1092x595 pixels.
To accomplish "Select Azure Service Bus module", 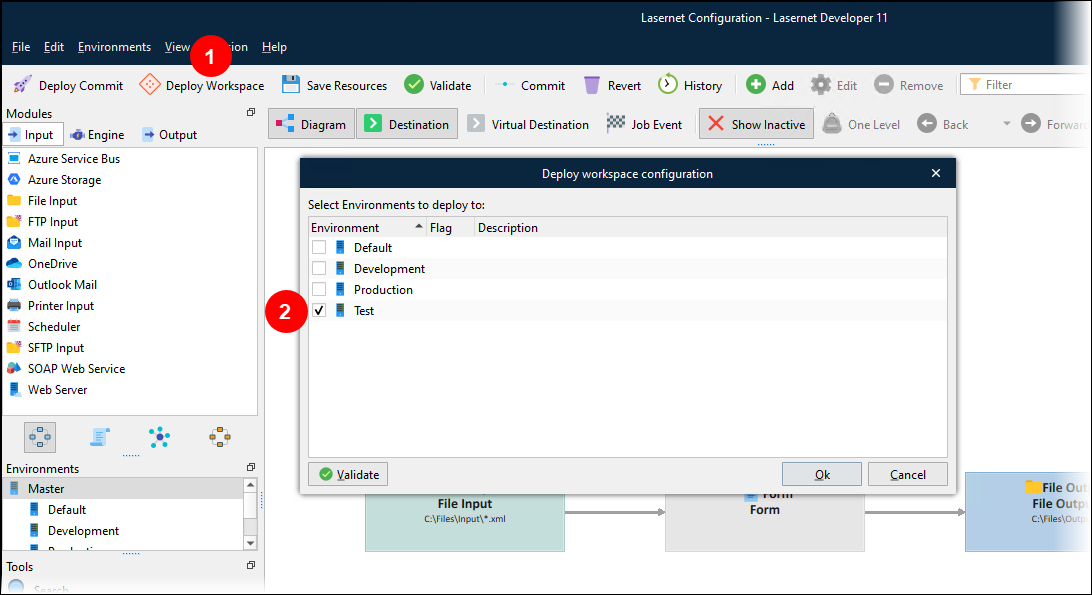I will click(x=74, y=159).
